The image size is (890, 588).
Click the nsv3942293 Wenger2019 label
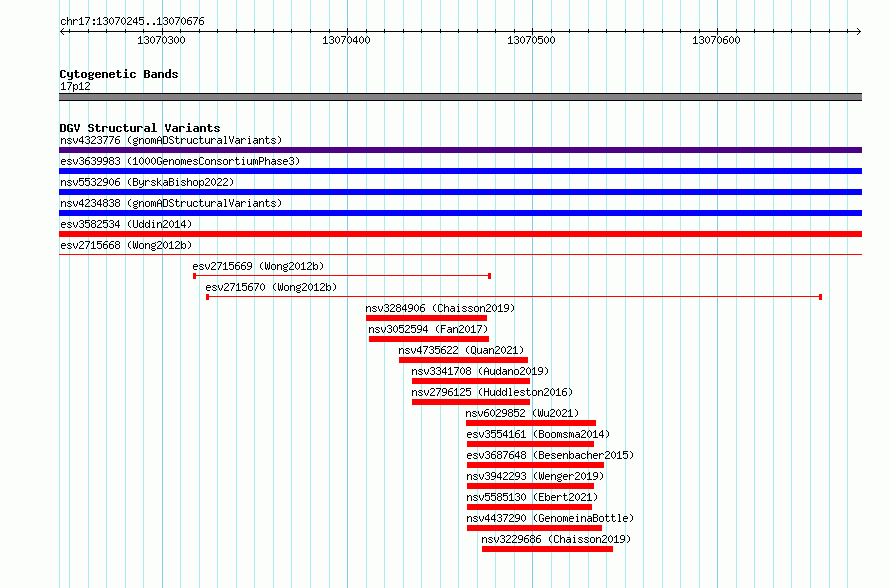point(535,476)
